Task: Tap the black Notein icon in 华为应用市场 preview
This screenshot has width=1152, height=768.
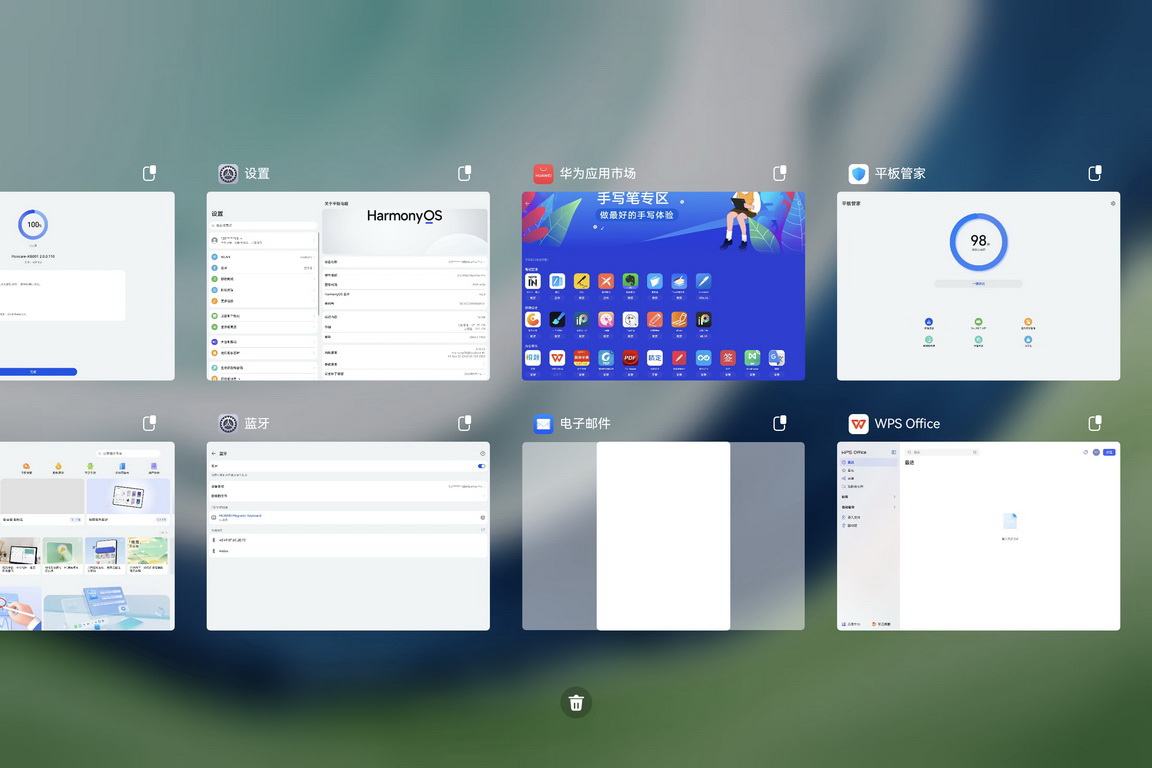Action: tap(533, 281)
